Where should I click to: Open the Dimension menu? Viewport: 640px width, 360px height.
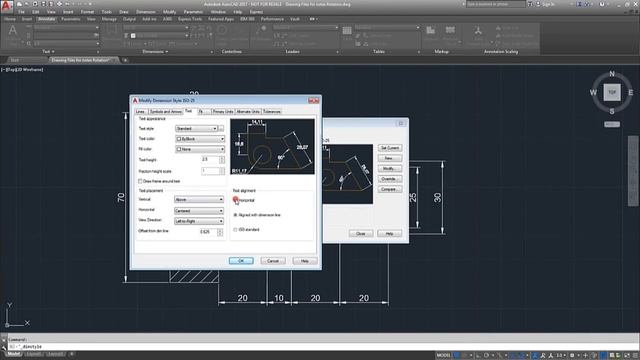[146, 12]
